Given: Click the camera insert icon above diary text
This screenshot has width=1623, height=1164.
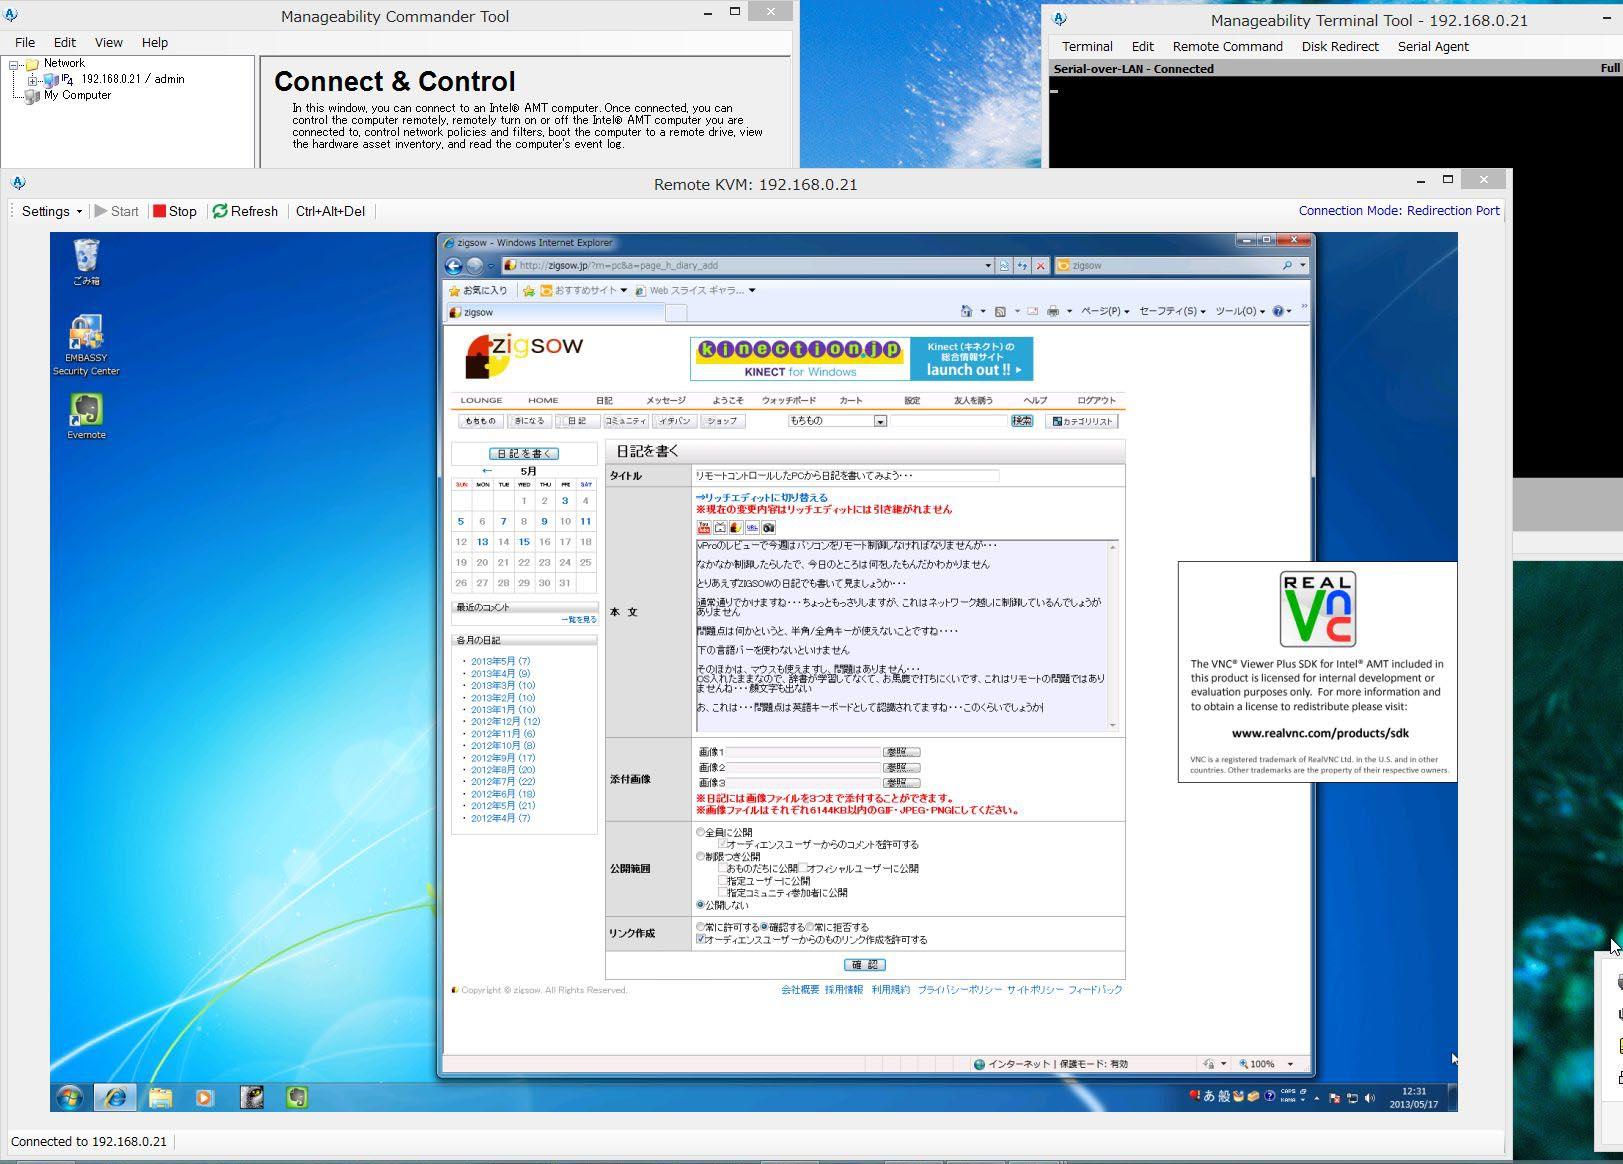Looking at the screenshot, I should click(768, 527).
